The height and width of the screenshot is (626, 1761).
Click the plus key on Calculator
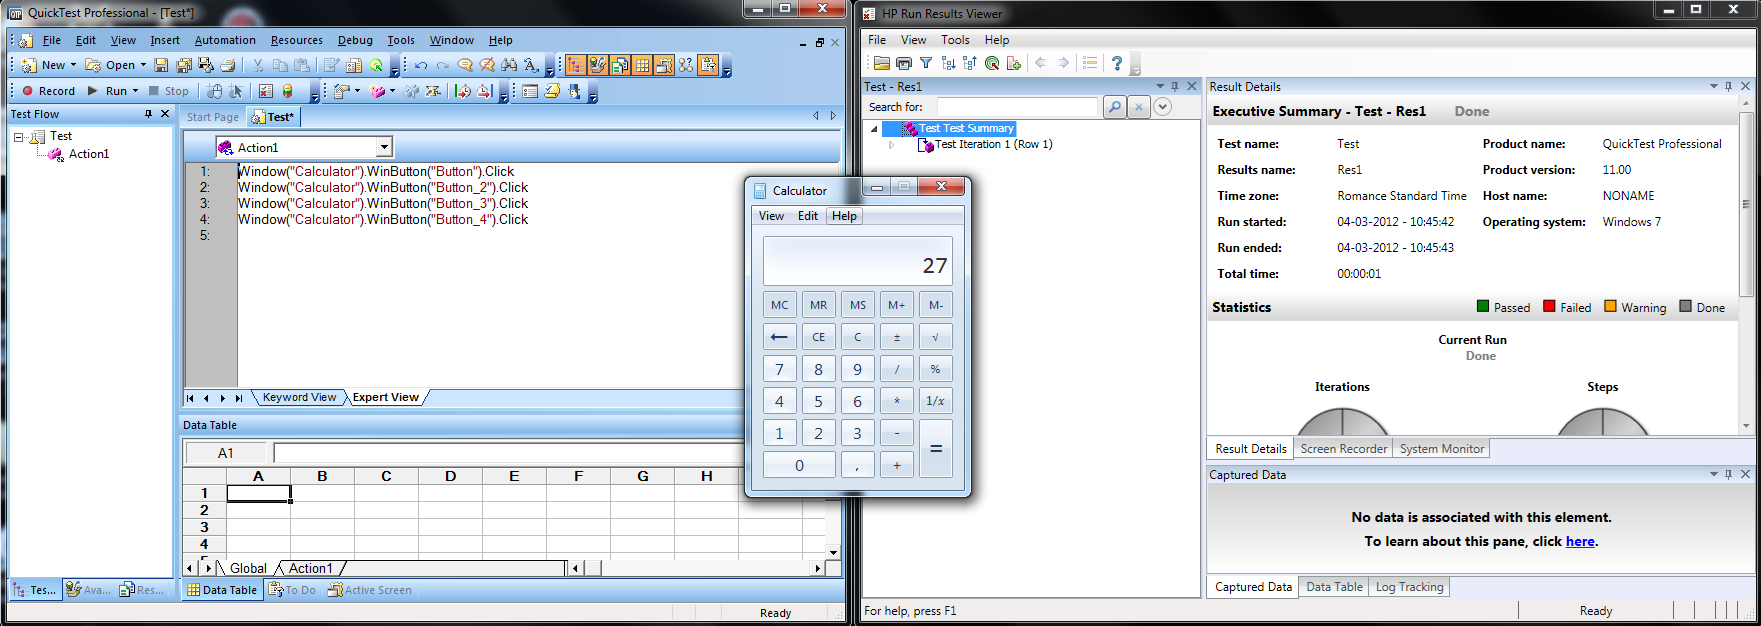point(896,465)
